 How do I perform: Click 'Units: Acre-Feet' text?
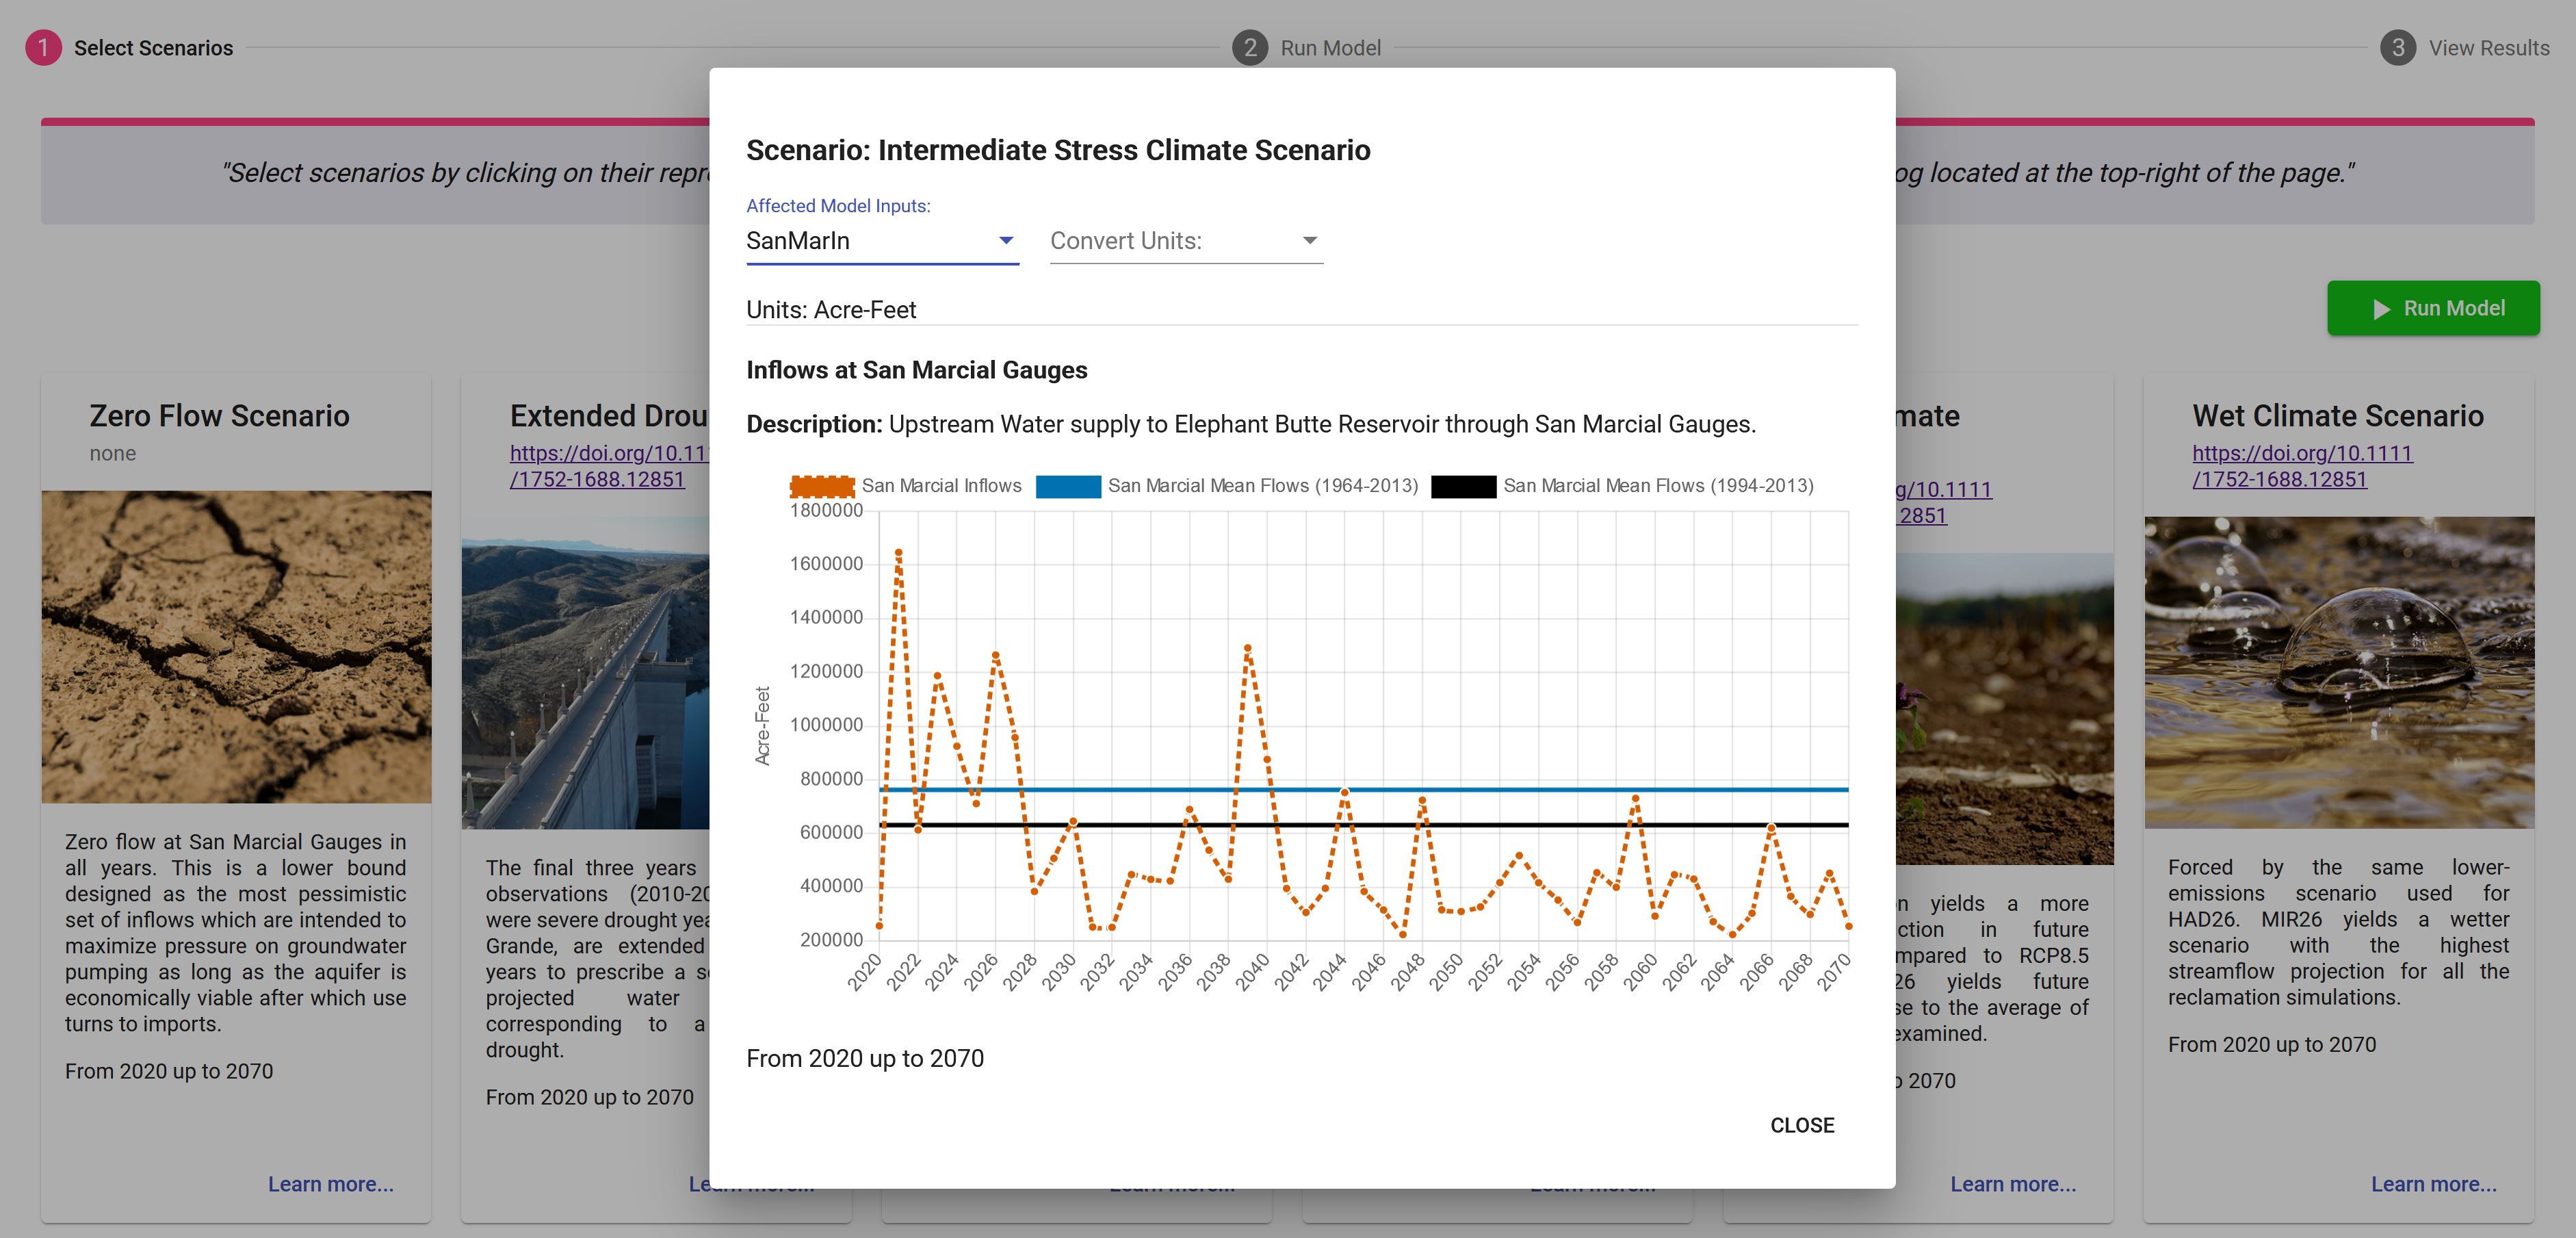831,310
